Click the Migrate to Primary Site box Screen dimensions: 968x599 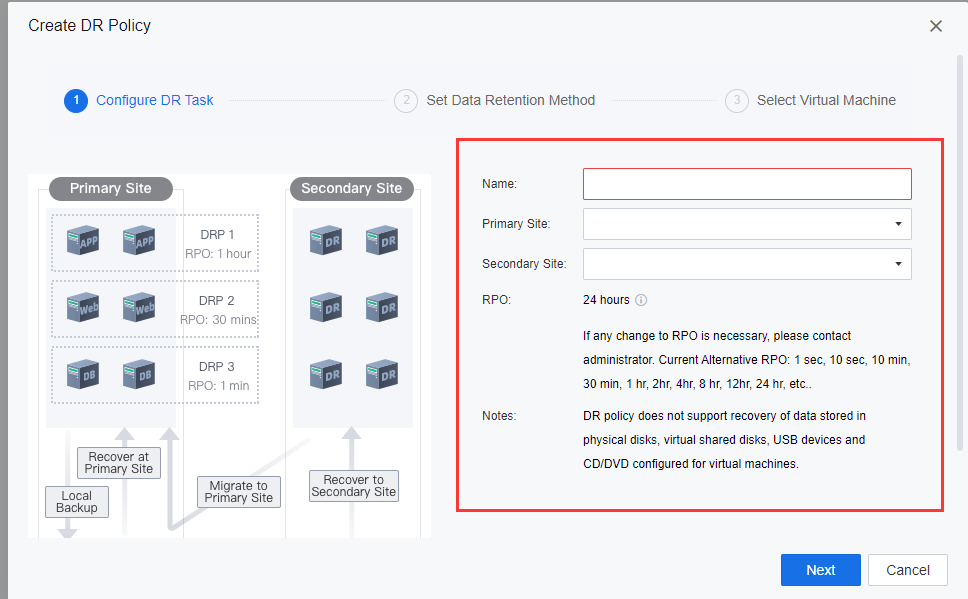[238, 492]
